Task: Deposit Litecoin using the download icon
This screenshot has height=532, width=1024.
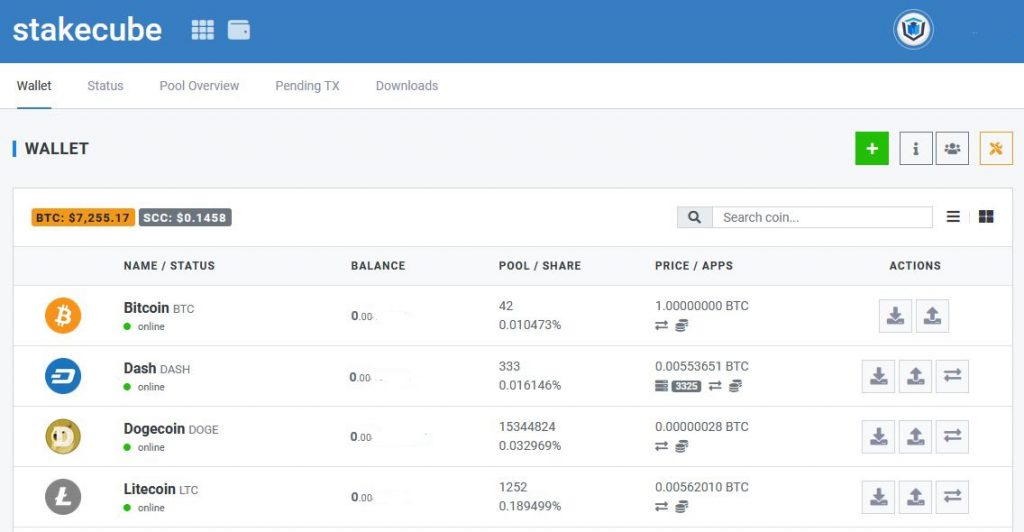Action: click(878, 497)
